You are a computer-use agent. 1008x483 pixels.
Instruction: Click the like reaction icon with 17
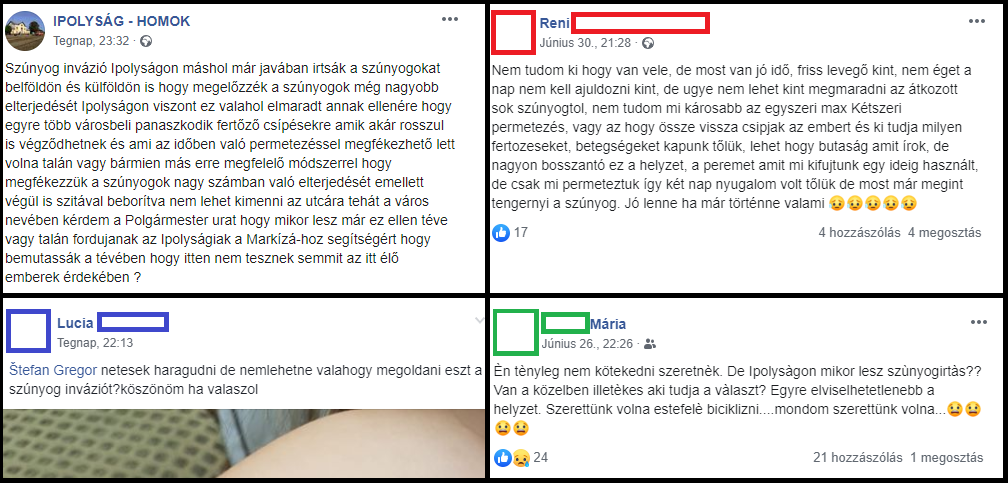pyautogui.click(x=501, y=233)
